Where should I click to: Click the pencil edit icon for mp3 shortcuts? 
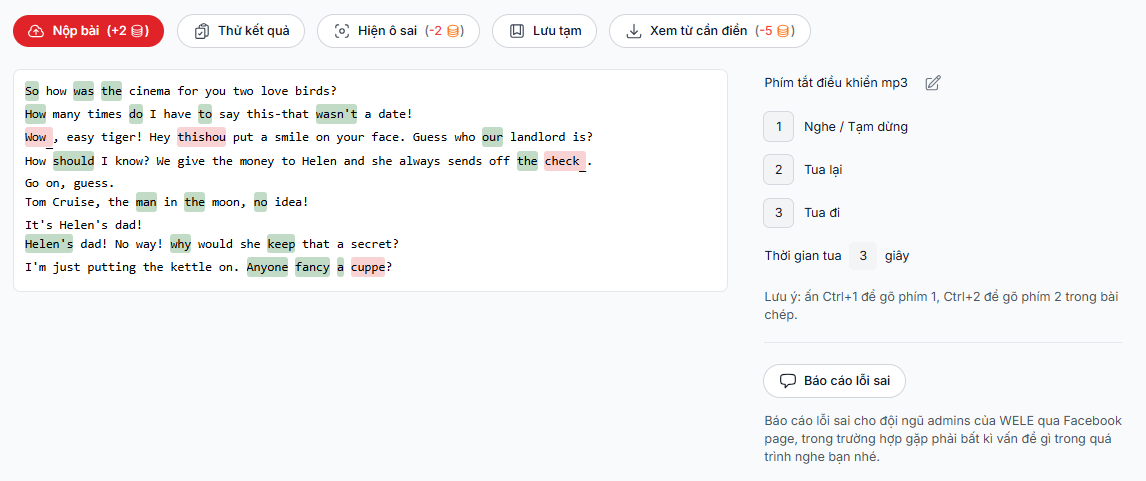933,83
